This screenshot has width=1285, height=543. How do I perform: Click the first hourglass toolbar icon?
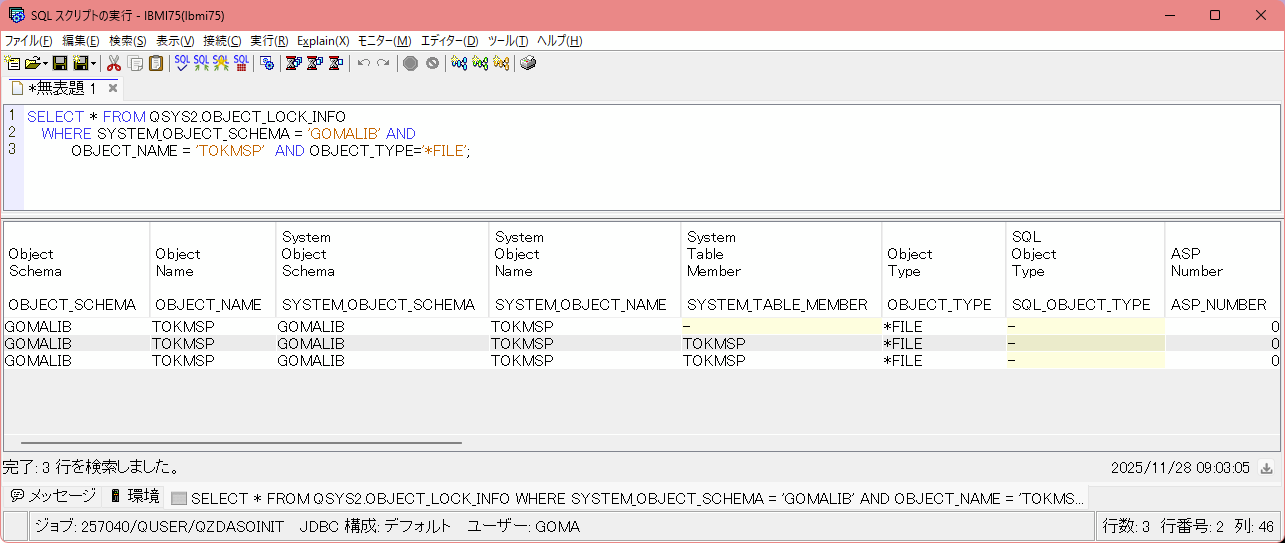click(294, 63)
